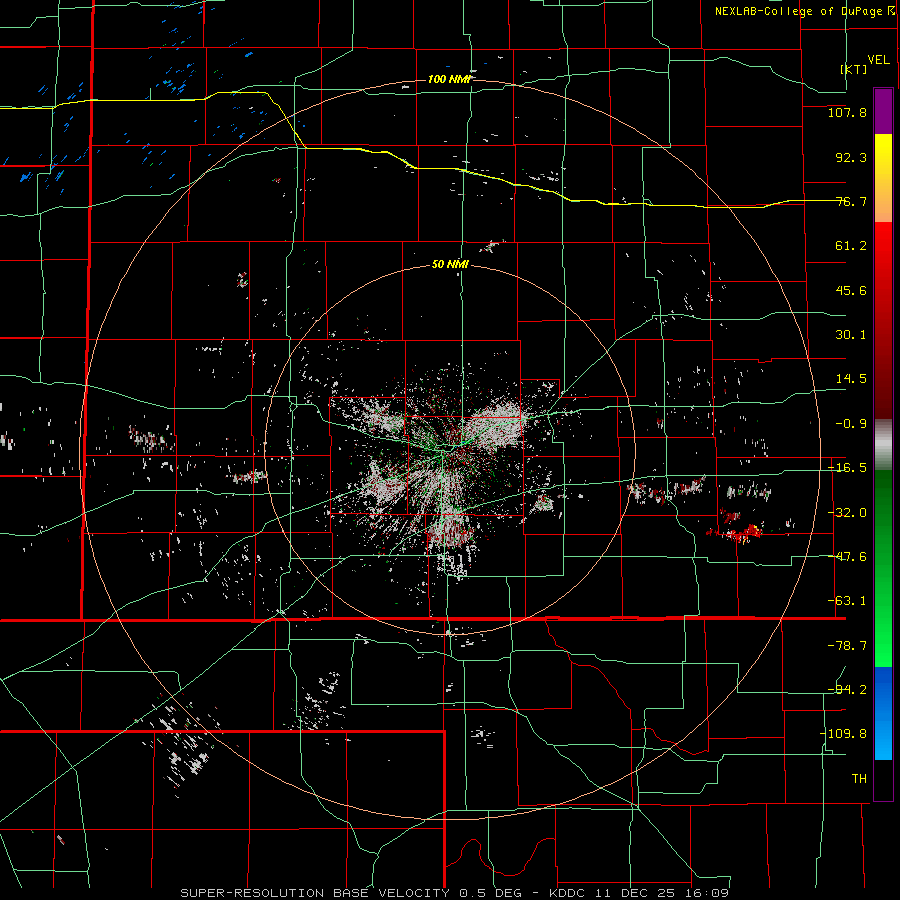Screen dimensions: 900x900
Task: Click the 14.5 velocity scale value
Action: tap(851, 379)
